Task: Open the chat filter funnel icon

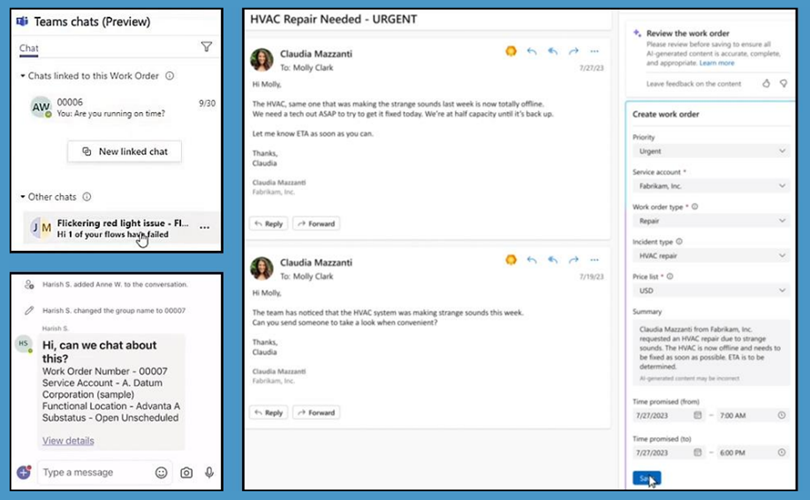Action: [206, 47]
